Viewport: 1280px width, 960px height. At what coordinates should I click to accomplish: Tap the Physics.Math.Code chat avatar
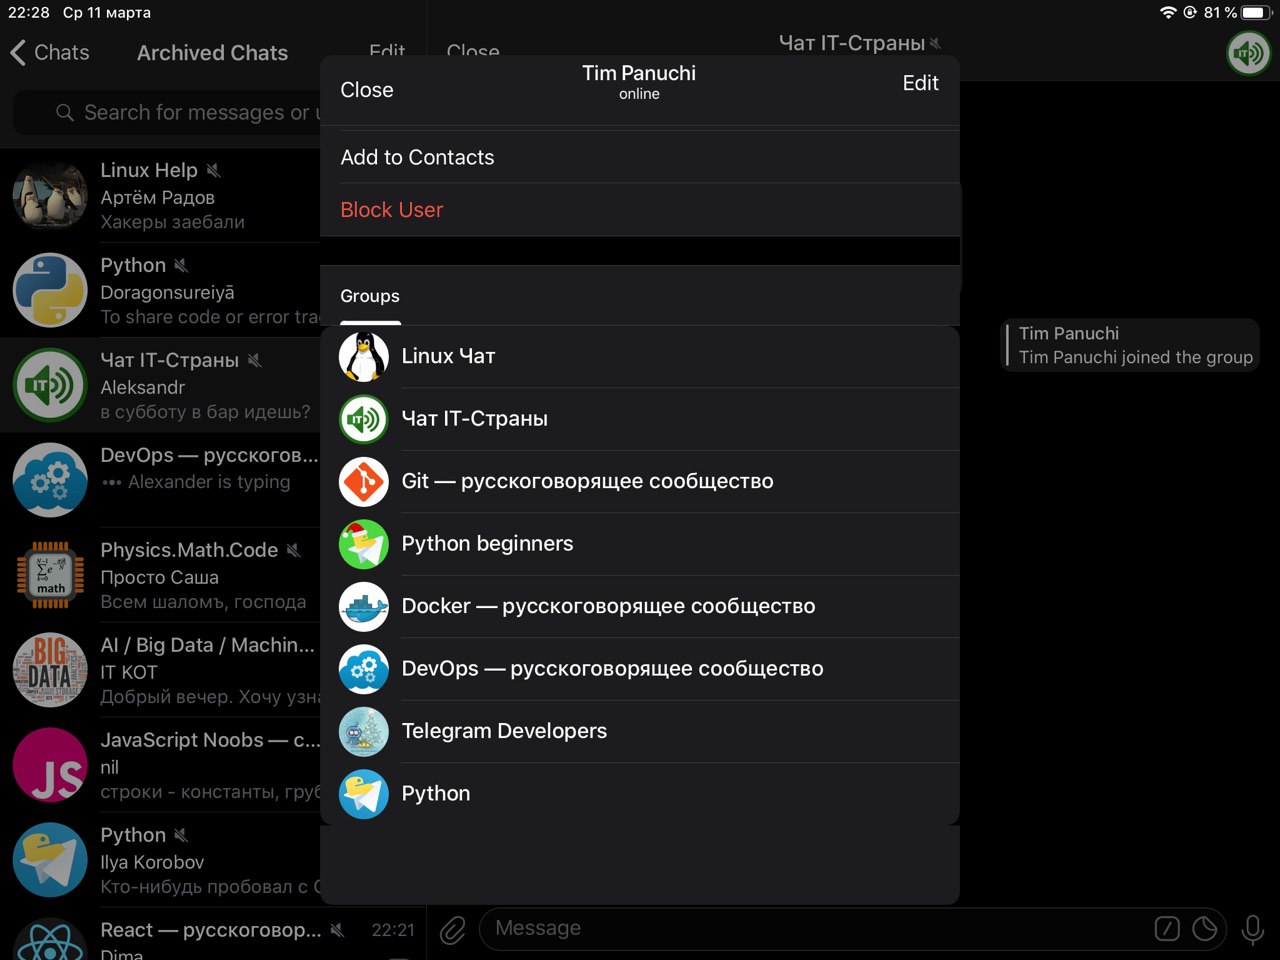[x=50, y=575]
